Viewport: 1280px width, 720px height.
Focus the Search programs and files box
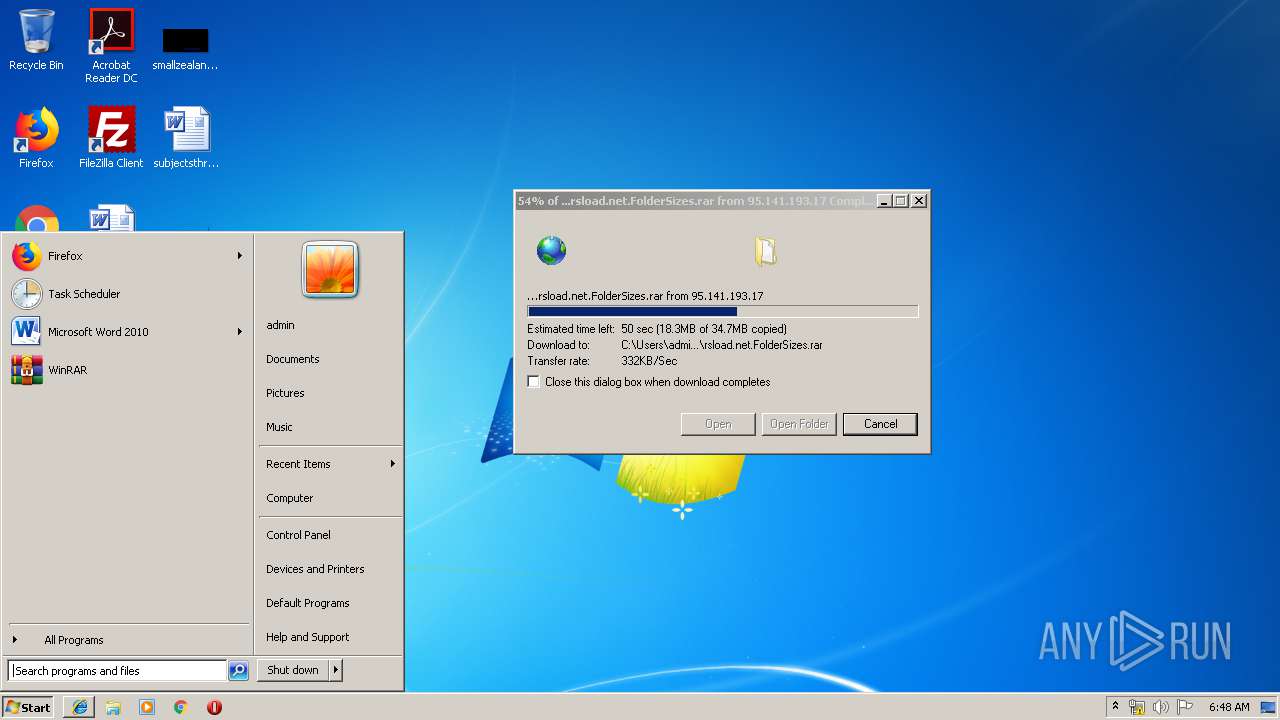[x=117, y=671]
